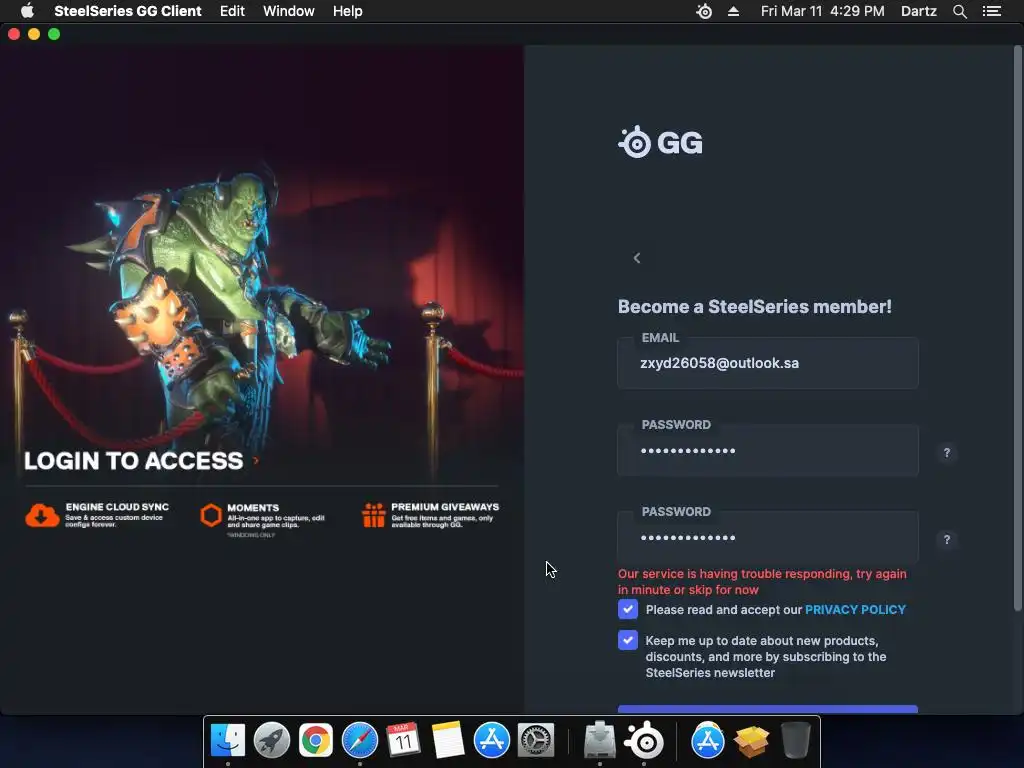Screen dimensions: 1024x768
Task: Open App Store left of System Preferences in Dock
Action: (492, 741)
